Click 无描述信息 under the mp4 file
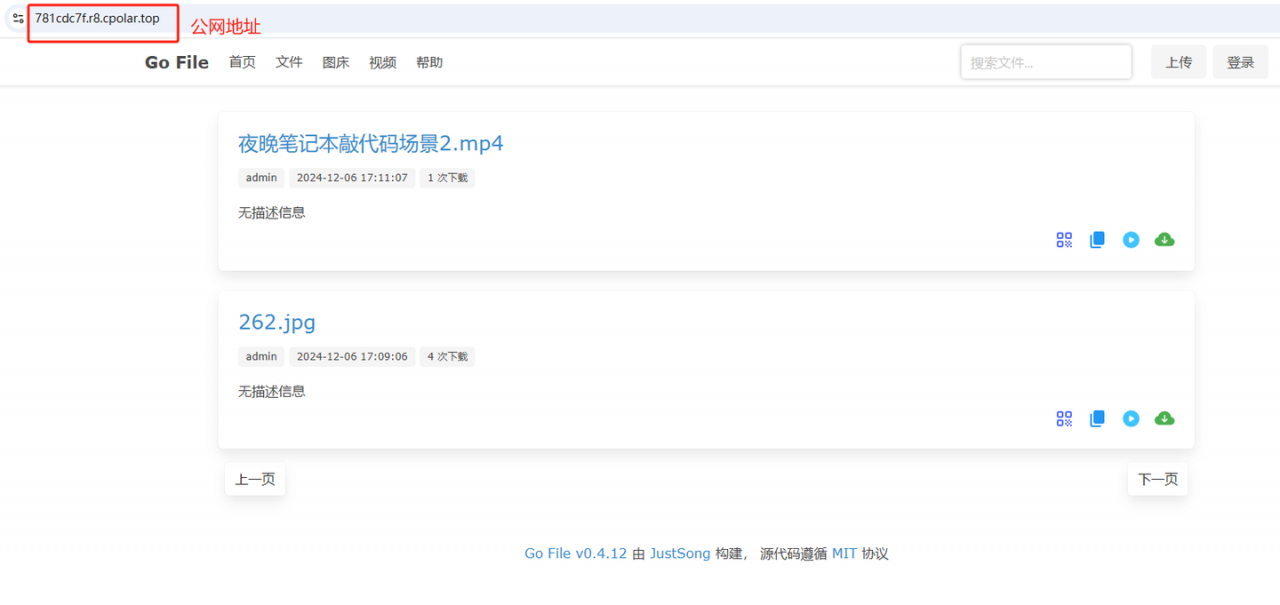Screen dimensions: 1280x605 (272, 212)
